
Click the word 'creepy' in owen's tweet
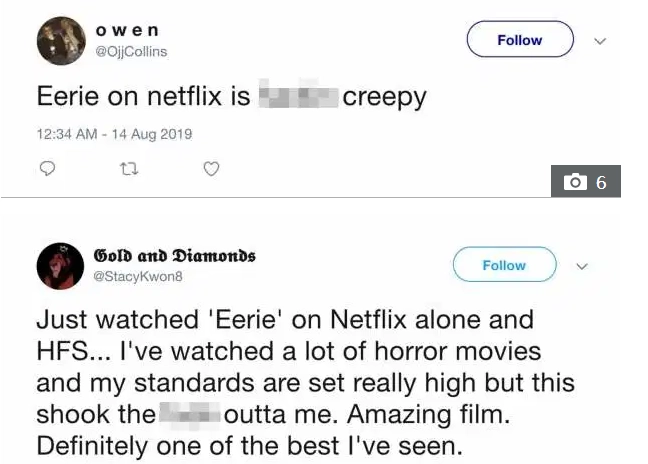coord(384,97)
